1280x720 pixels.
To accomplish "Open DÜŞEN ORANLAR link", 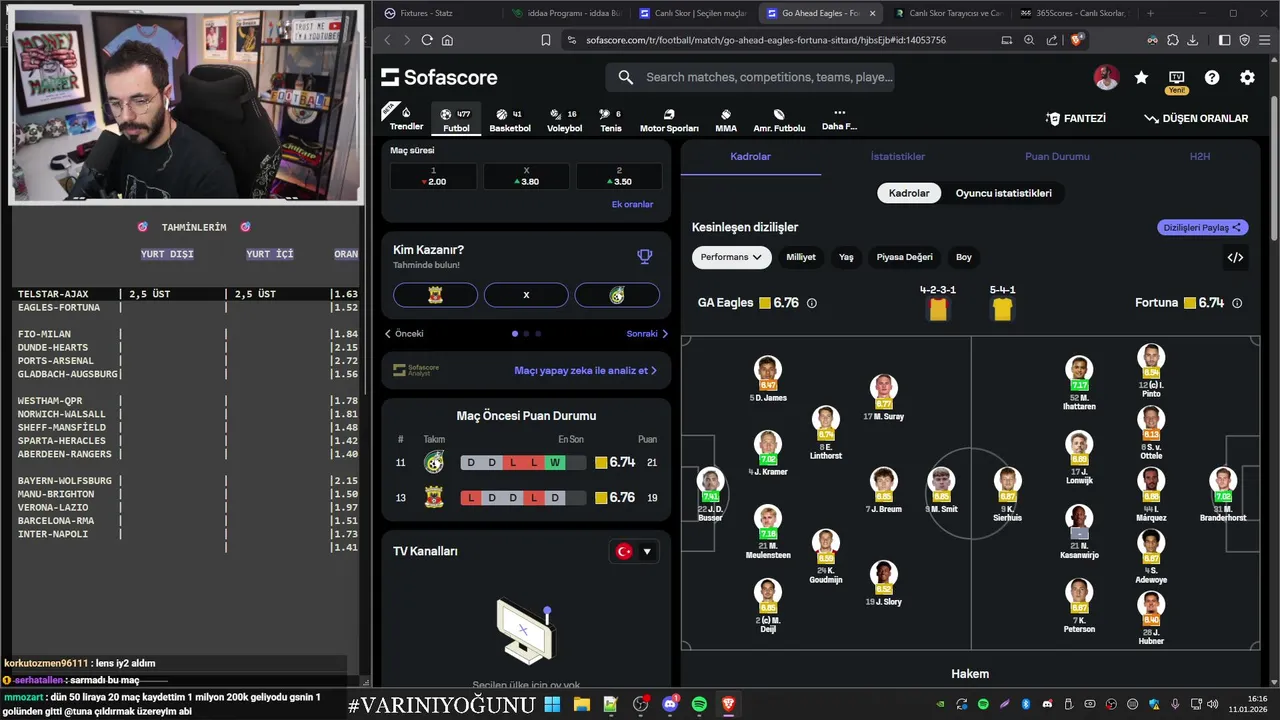I will pos(1196,118).
